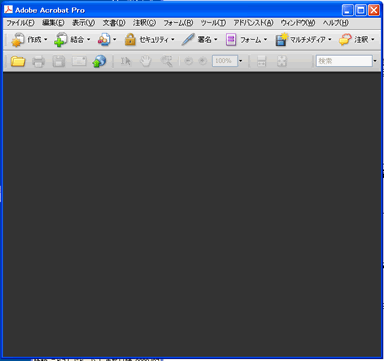This screenshot has height=361, width=384.
Task: Close the Adobe Acrobat Pro window
Action: 374,10
